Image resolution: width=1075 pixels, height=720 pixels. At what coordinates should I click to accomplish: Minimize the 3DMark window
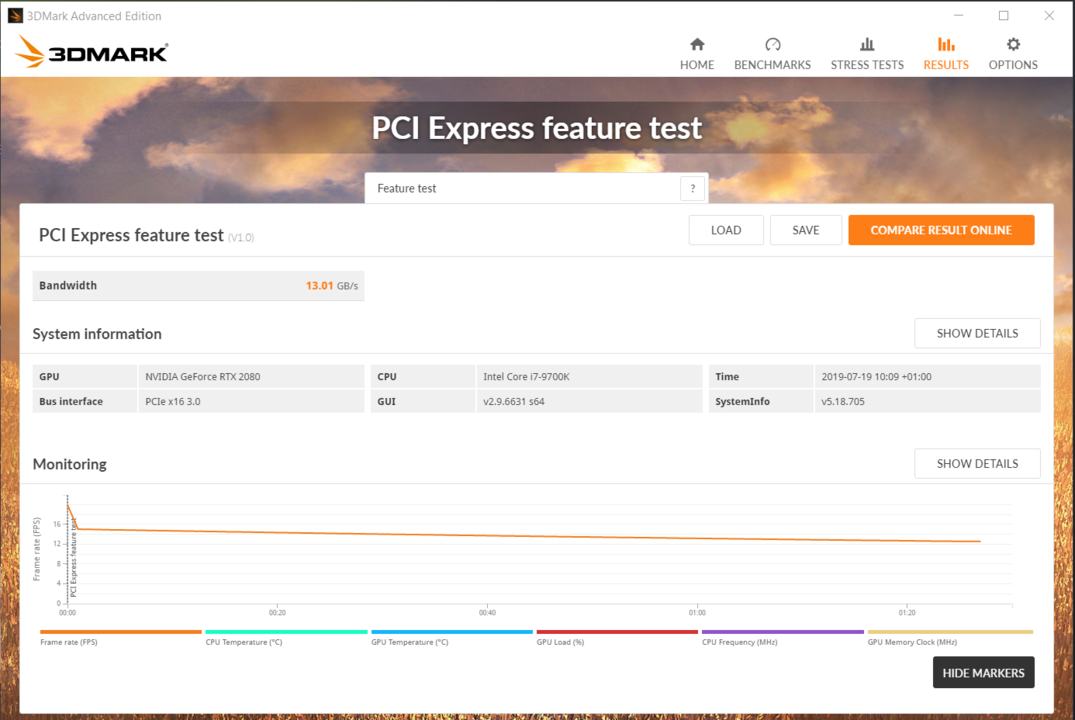click(x=958, y=15)
